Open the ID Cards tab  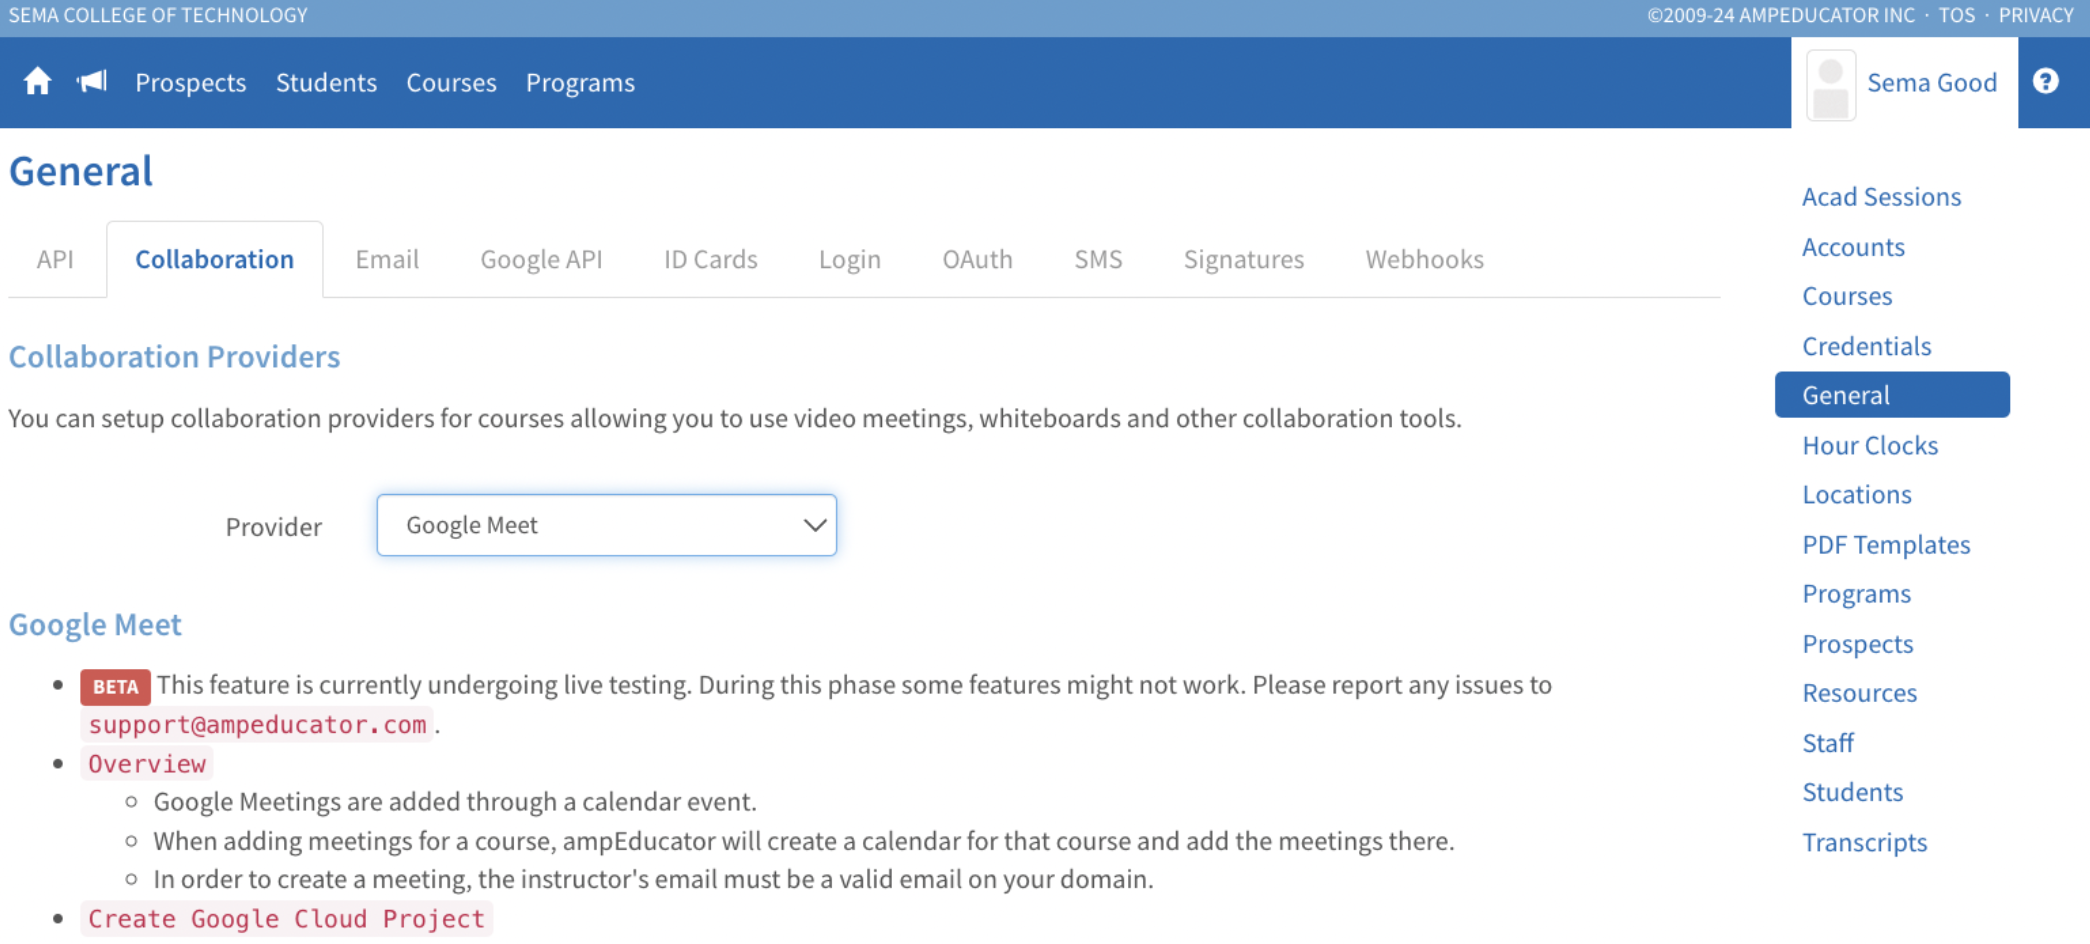(710, 260)
